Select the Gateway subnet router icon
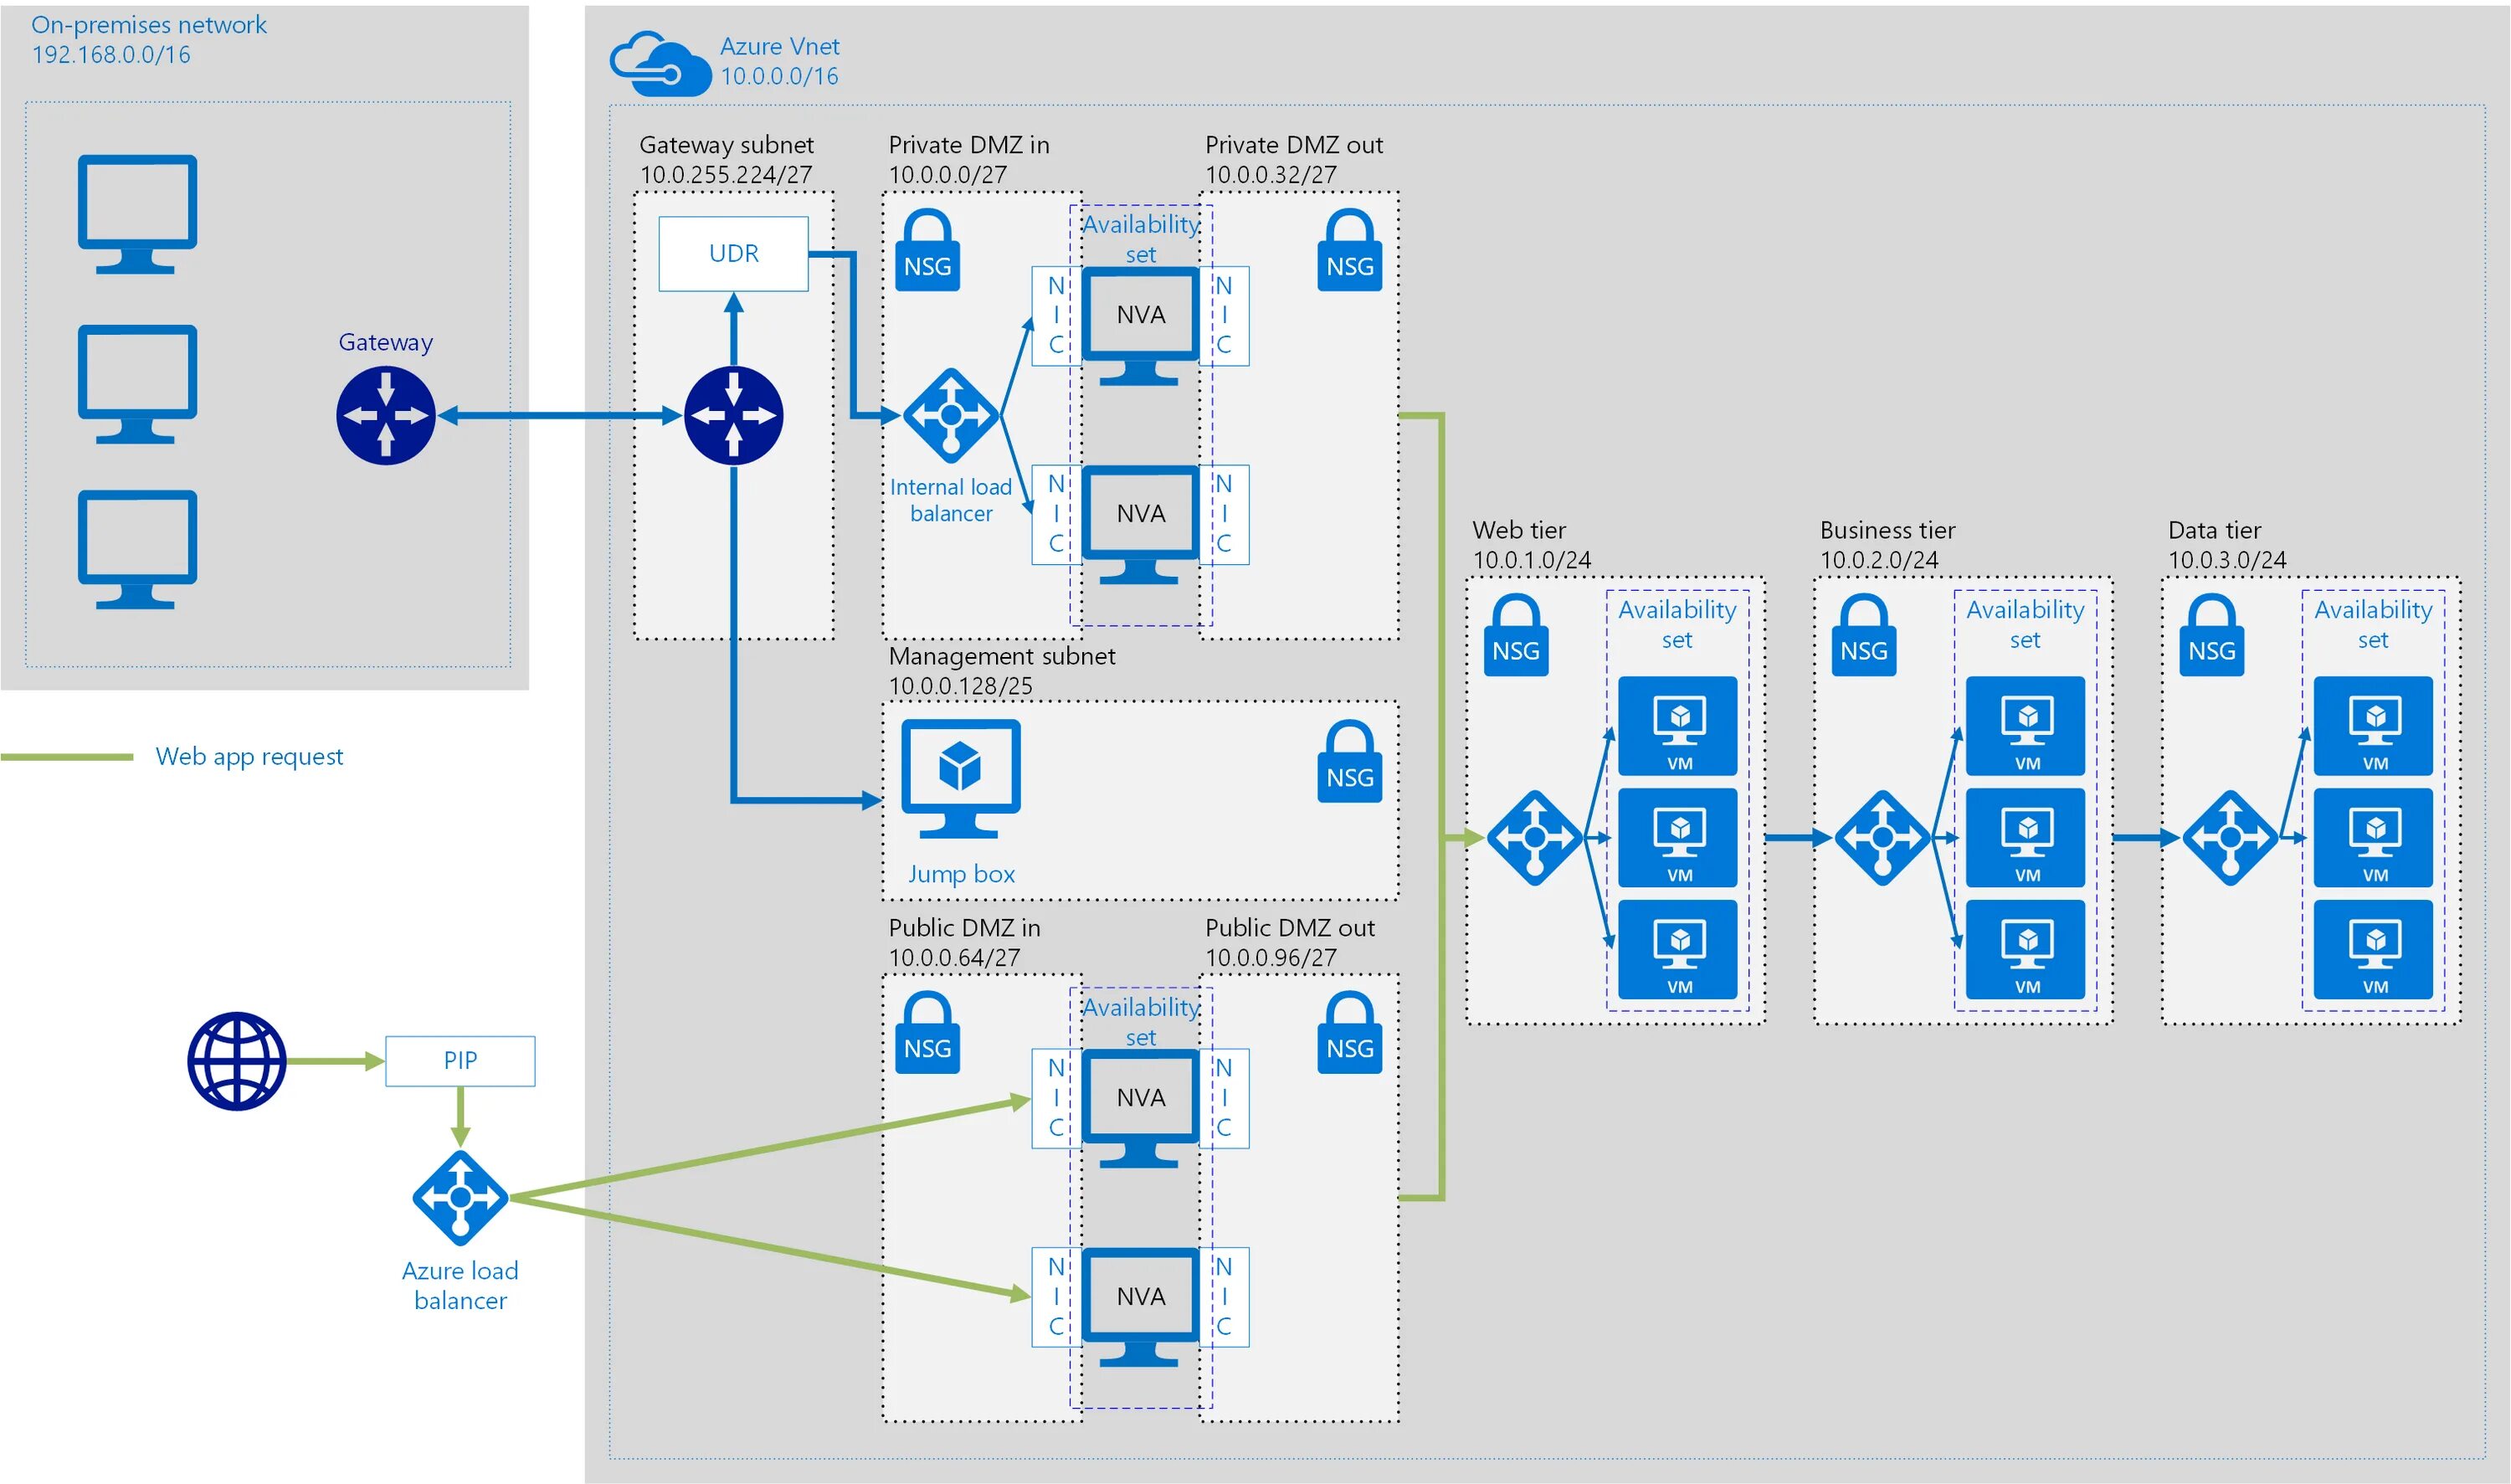Viewport: 2511px width, 1484px height. [733, 415]
